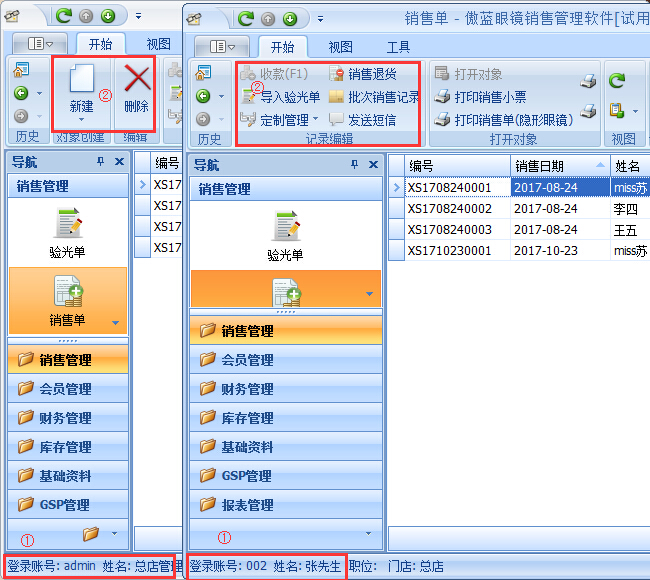Click 打印销售单(隐形眼镜) print button
Viewport: 650px width, 580px height.
(x=503, y=120)
